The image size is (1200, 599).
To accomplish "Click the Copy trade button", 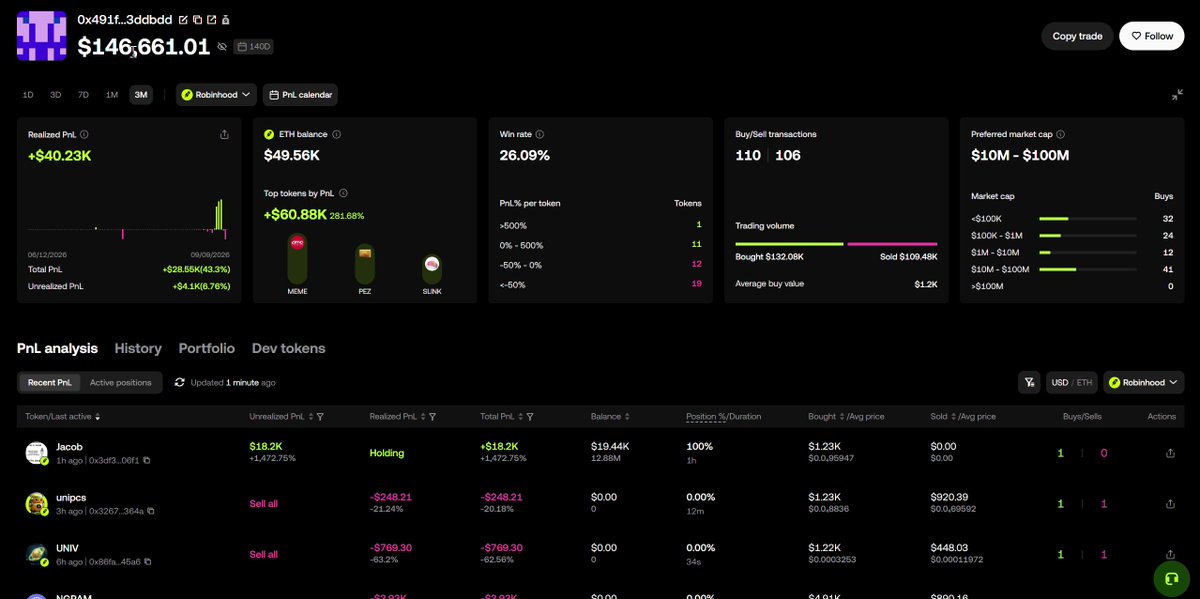I will click(1078, 36).
